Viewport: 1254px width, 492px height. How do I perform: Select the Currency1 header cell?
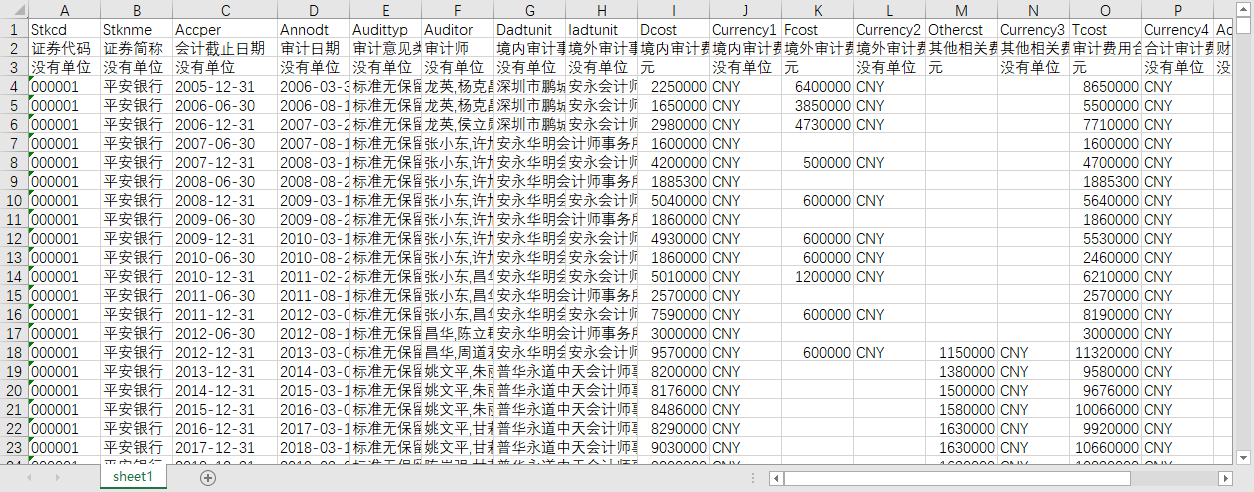(745, 29)
